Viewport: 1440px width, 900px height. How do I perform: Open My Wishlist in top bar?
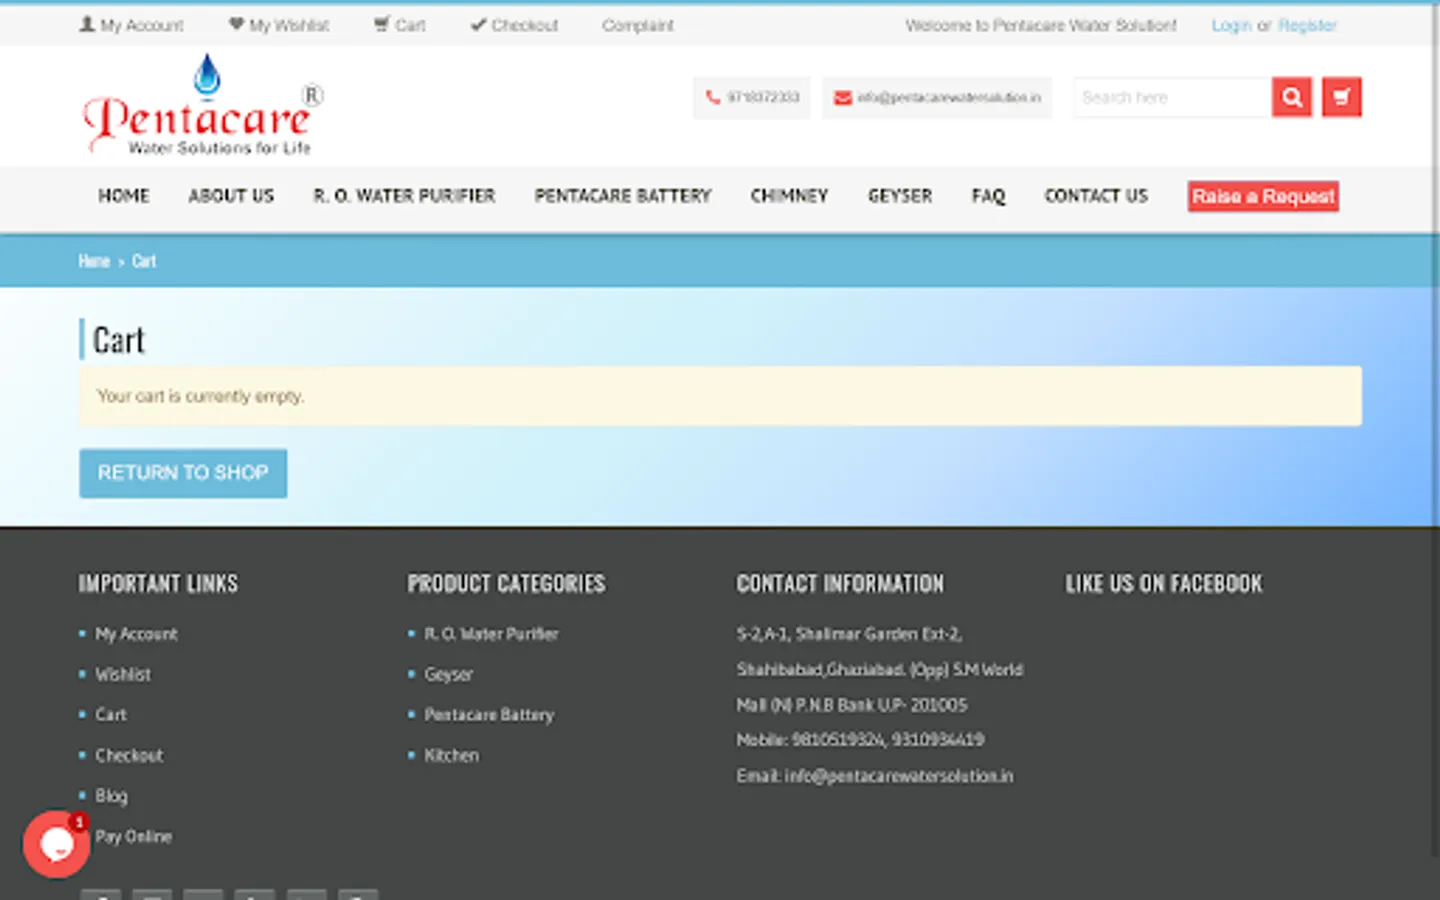point(279,25)
